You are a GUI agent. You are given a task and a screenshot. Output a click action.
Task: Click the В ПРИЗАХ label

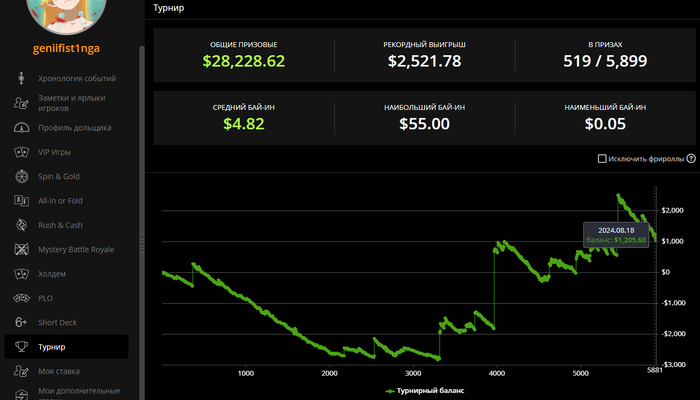tap(605, 45)
